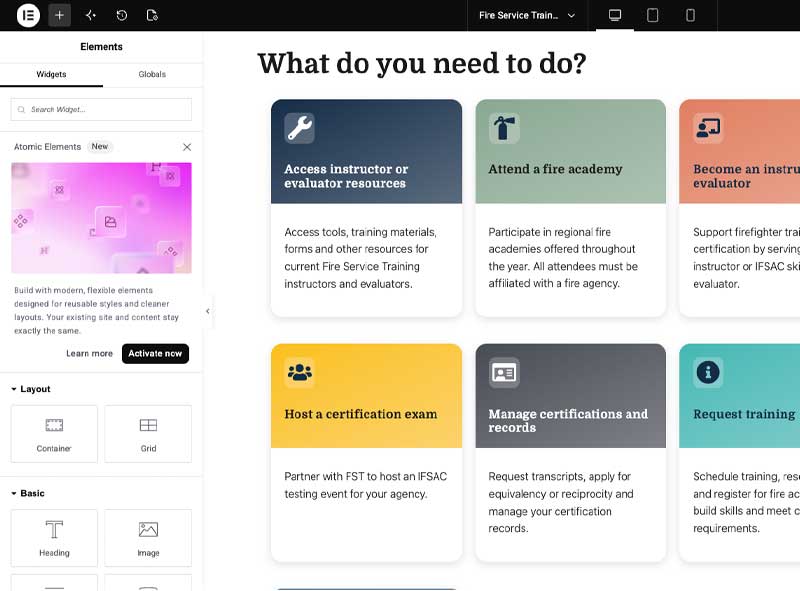Open Become an instructor or evaluator card heading
The image size is (800, 591).
[x=746, y=176]
